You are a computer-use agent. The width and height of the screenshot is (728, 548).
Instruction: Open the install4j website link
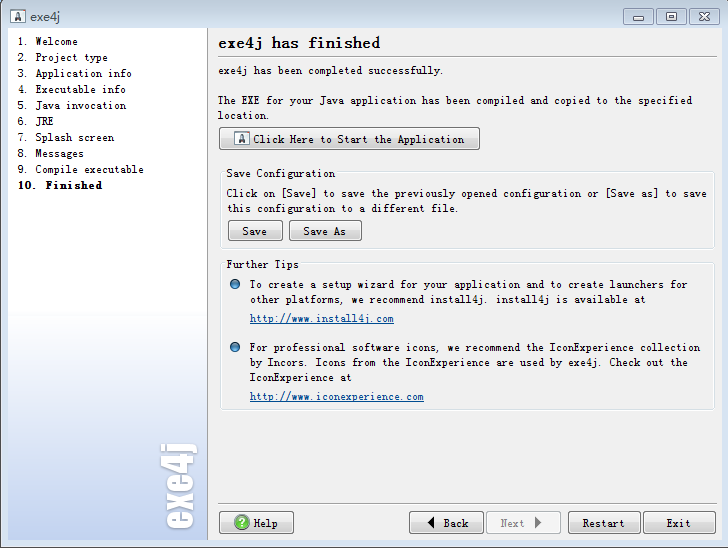click(x=322, y=319)
